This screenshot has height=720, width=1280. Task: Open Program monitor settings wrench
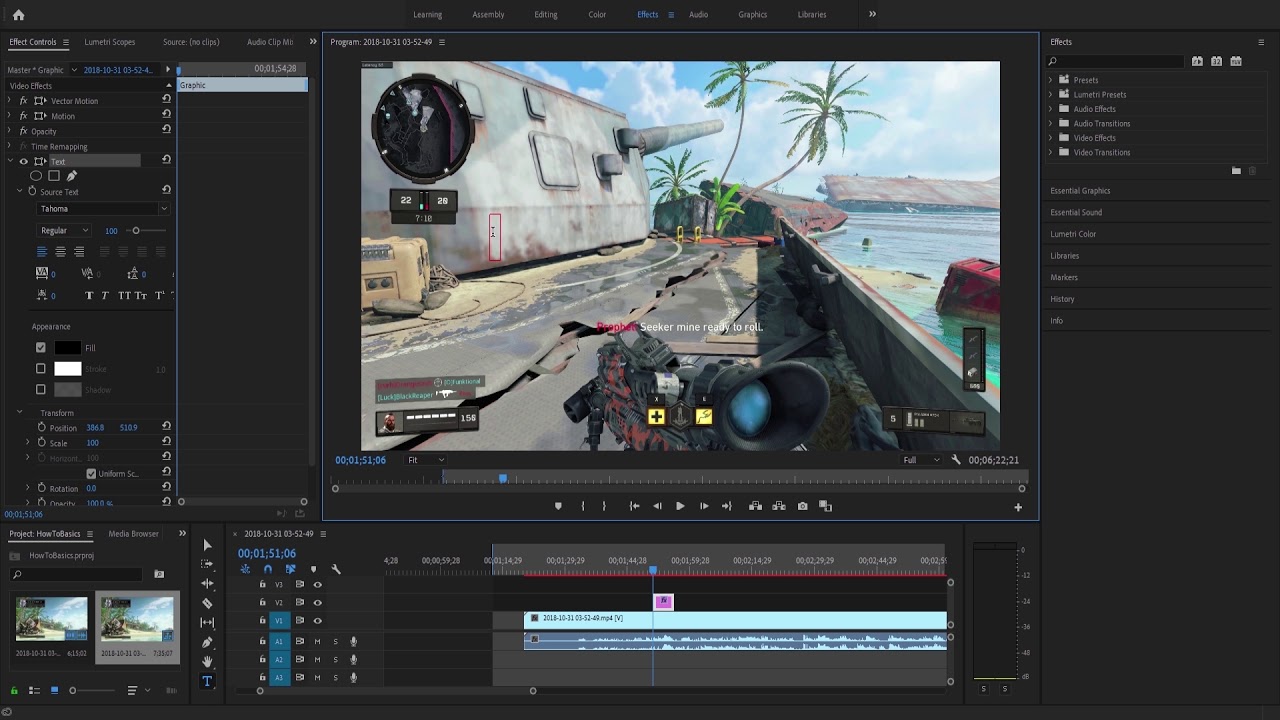tap(956, 460)
